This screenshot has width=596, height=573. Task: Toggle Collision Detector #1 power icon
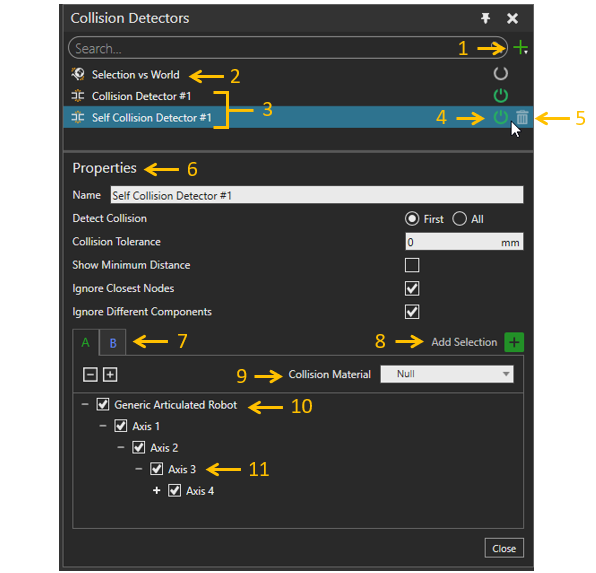click(x=501, y=95)
